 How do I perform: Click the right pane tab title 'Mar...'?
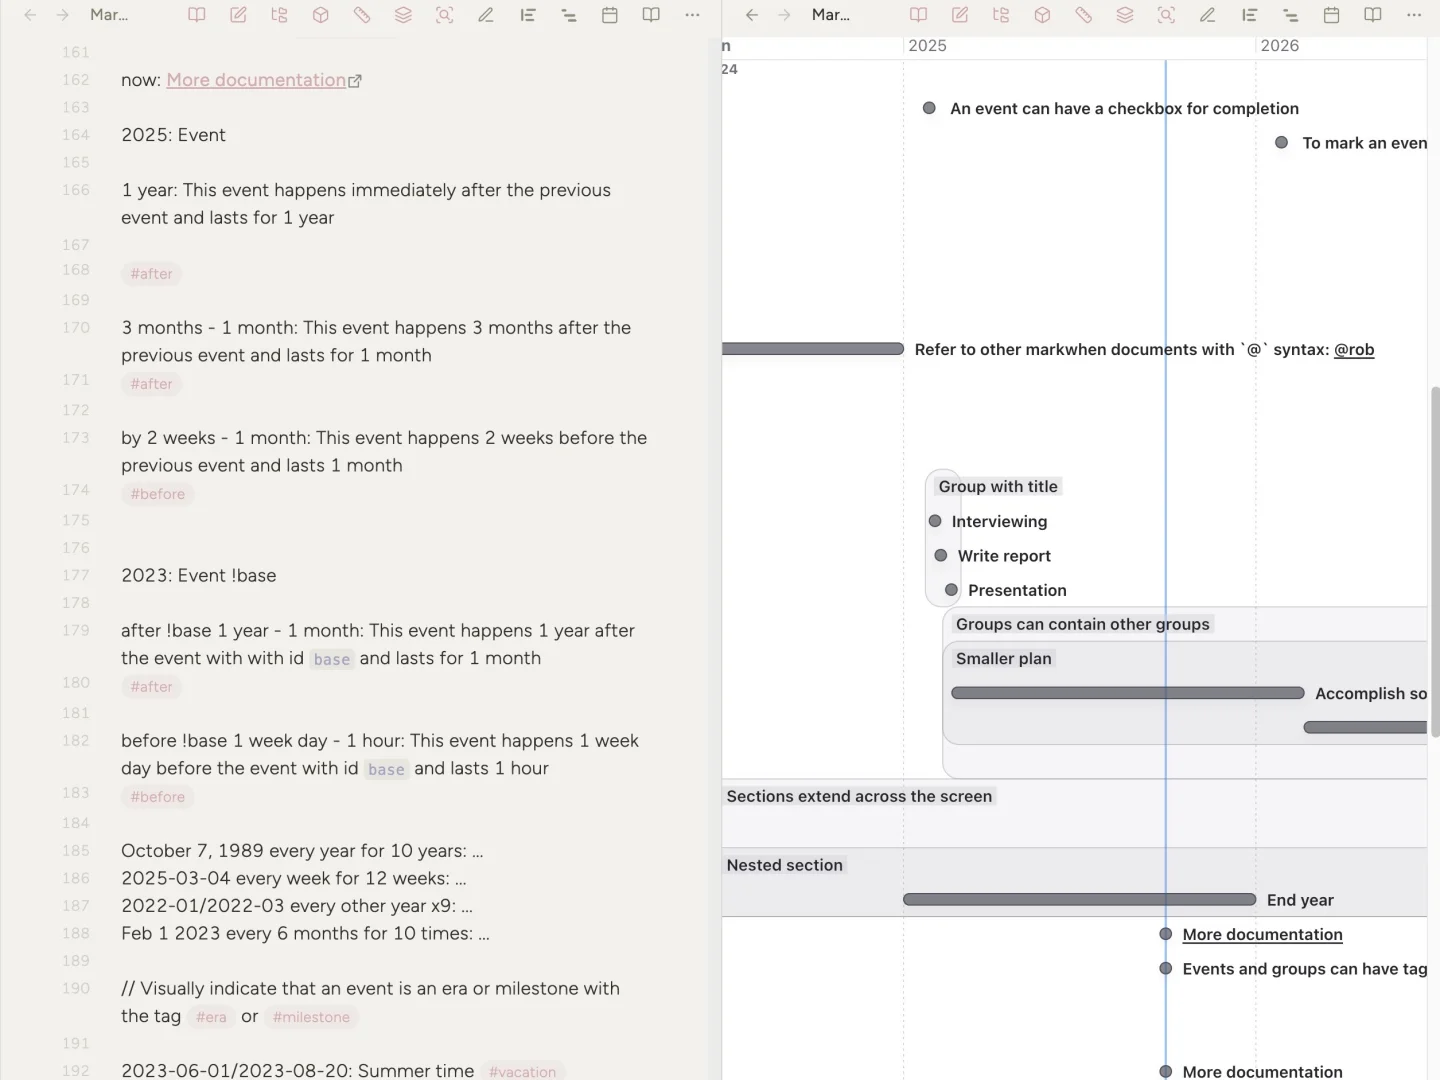point(831,15)
